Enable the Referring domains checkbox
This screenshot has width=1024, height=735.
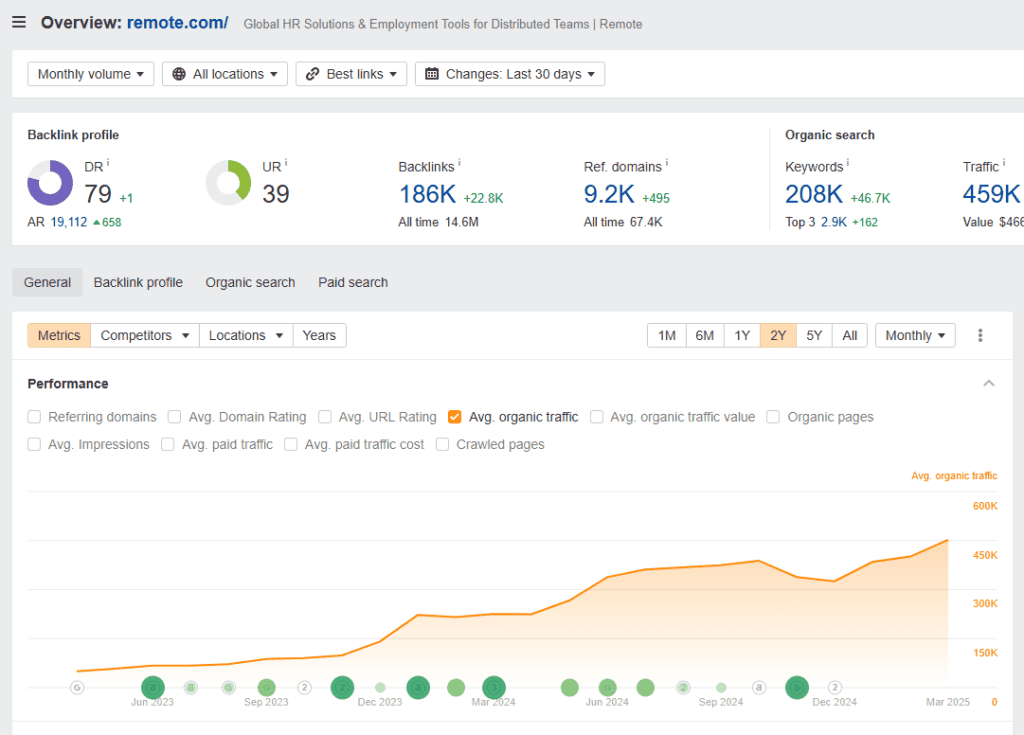(x=35, y=417)
